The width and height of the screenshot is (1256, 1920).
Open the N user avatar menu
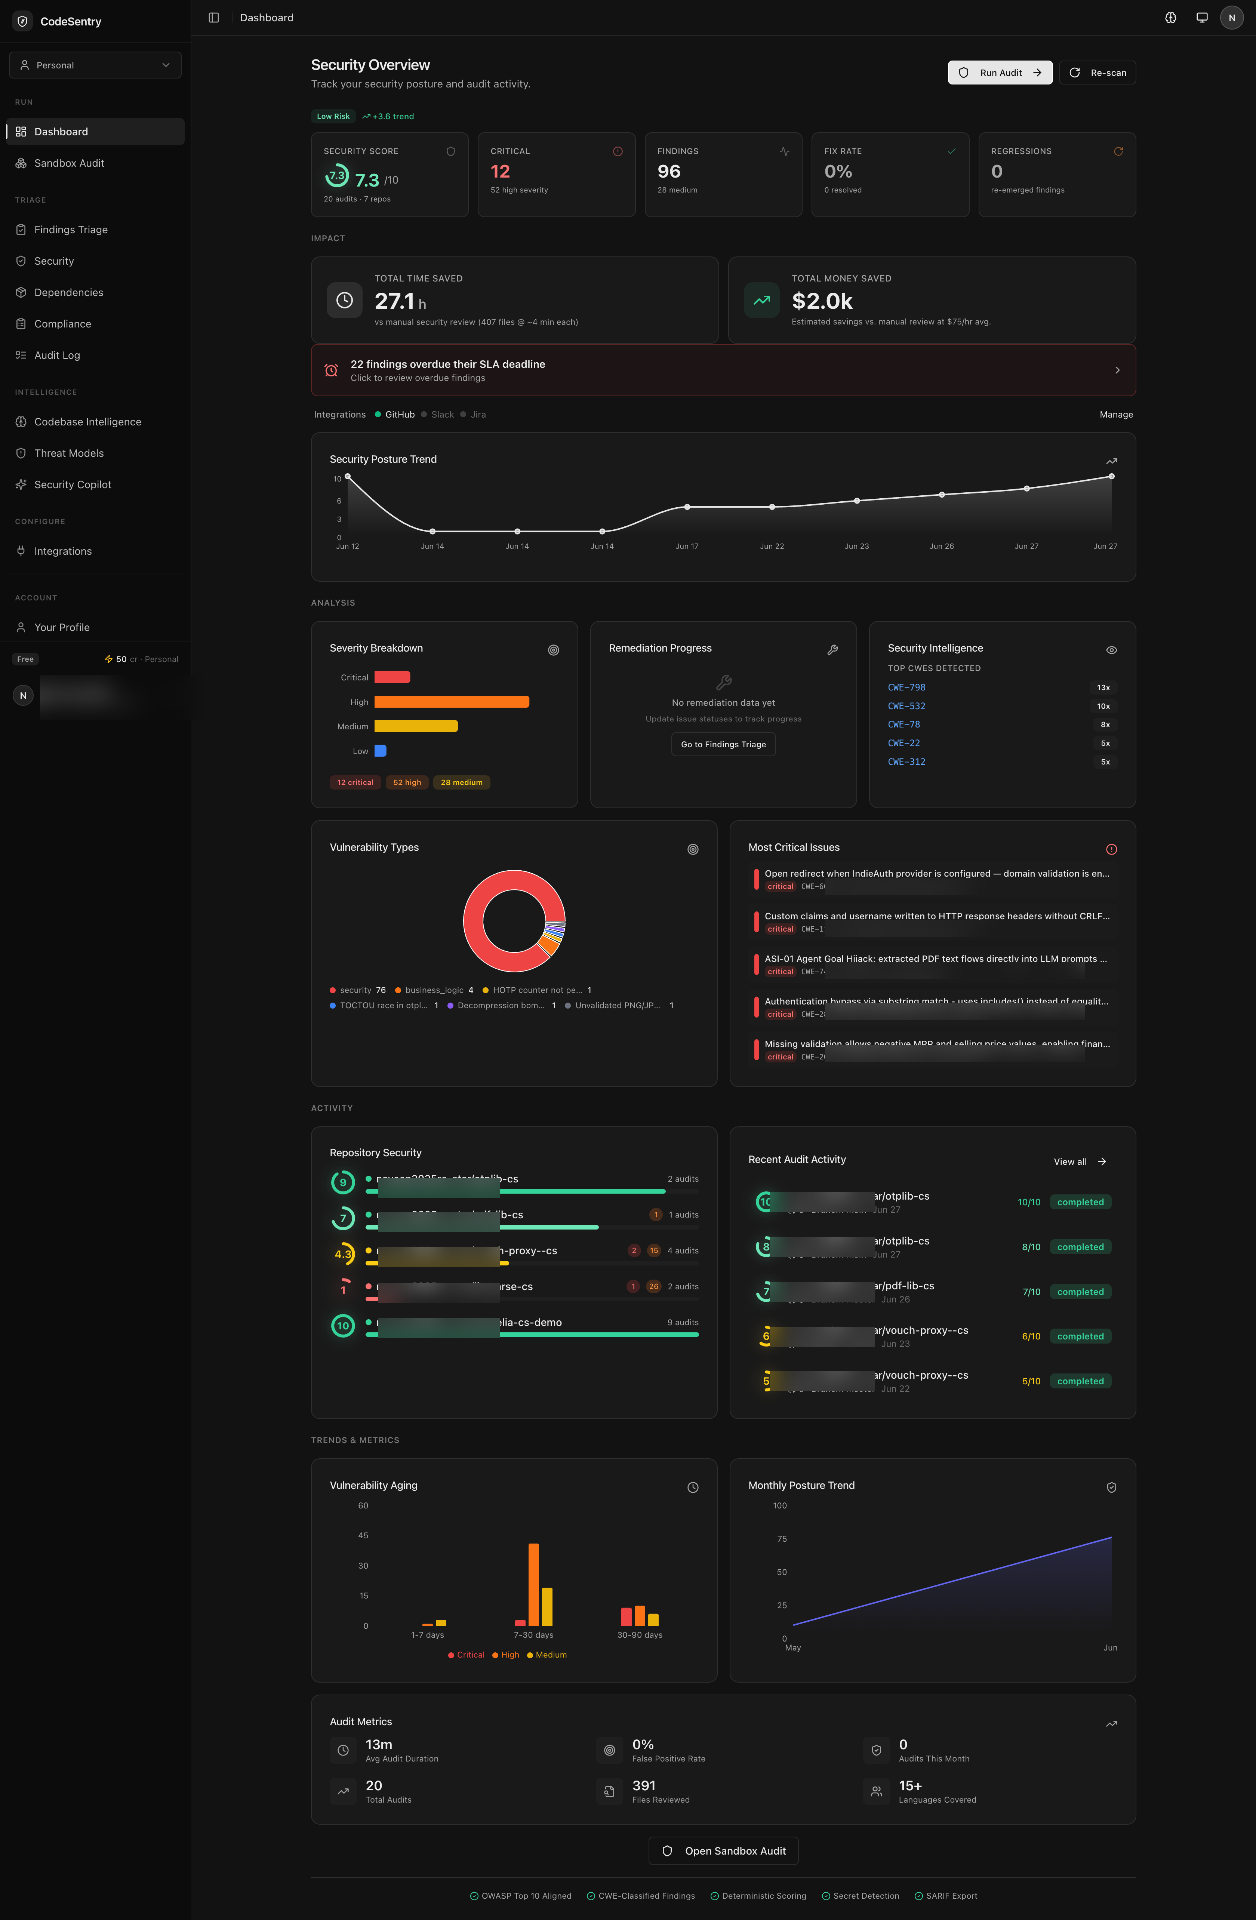coord(1232,18)
